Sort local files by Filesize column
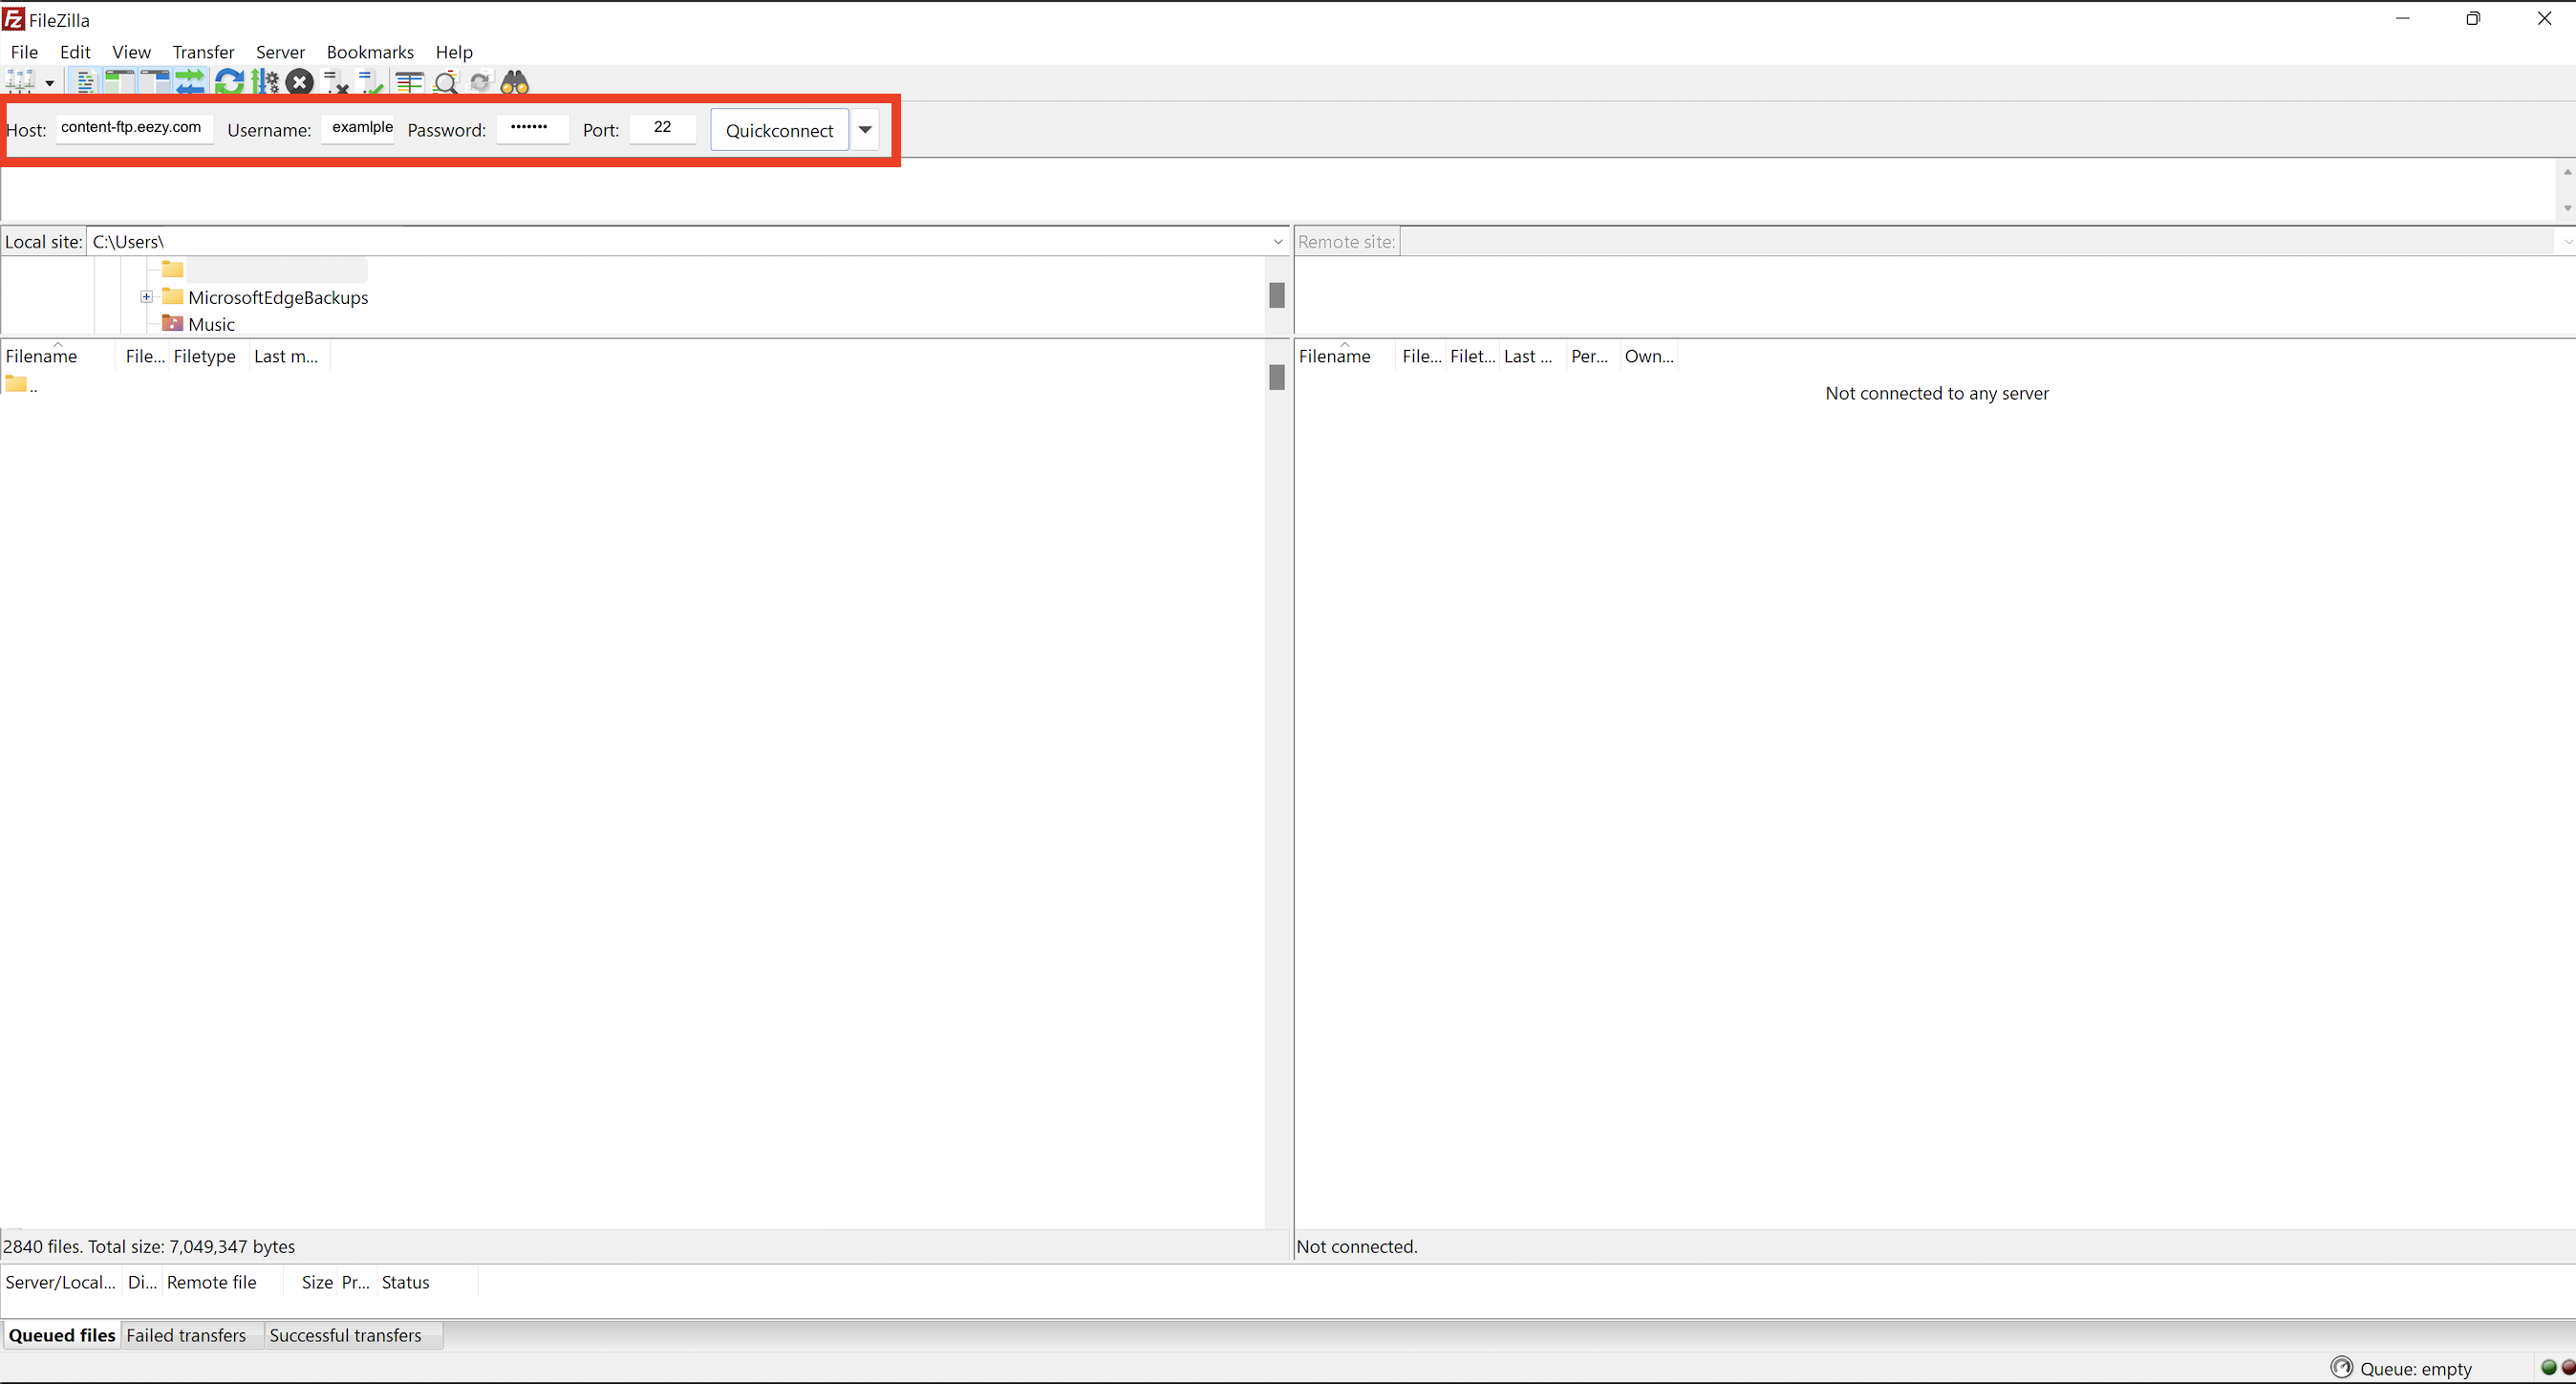This screenshot has width=2576, height=1384. (x=145, y=356)
